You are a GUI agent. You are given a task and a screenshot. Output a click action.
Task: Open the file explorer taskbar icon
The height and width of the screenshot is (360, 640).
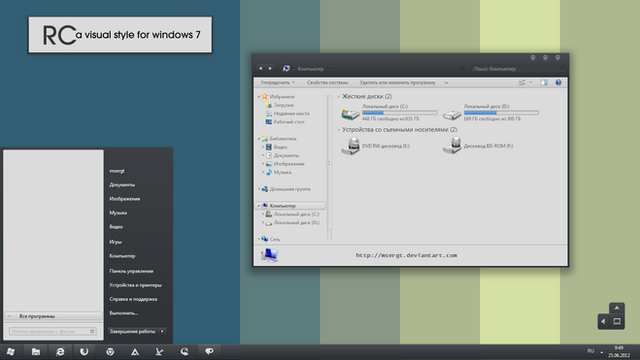36,351
